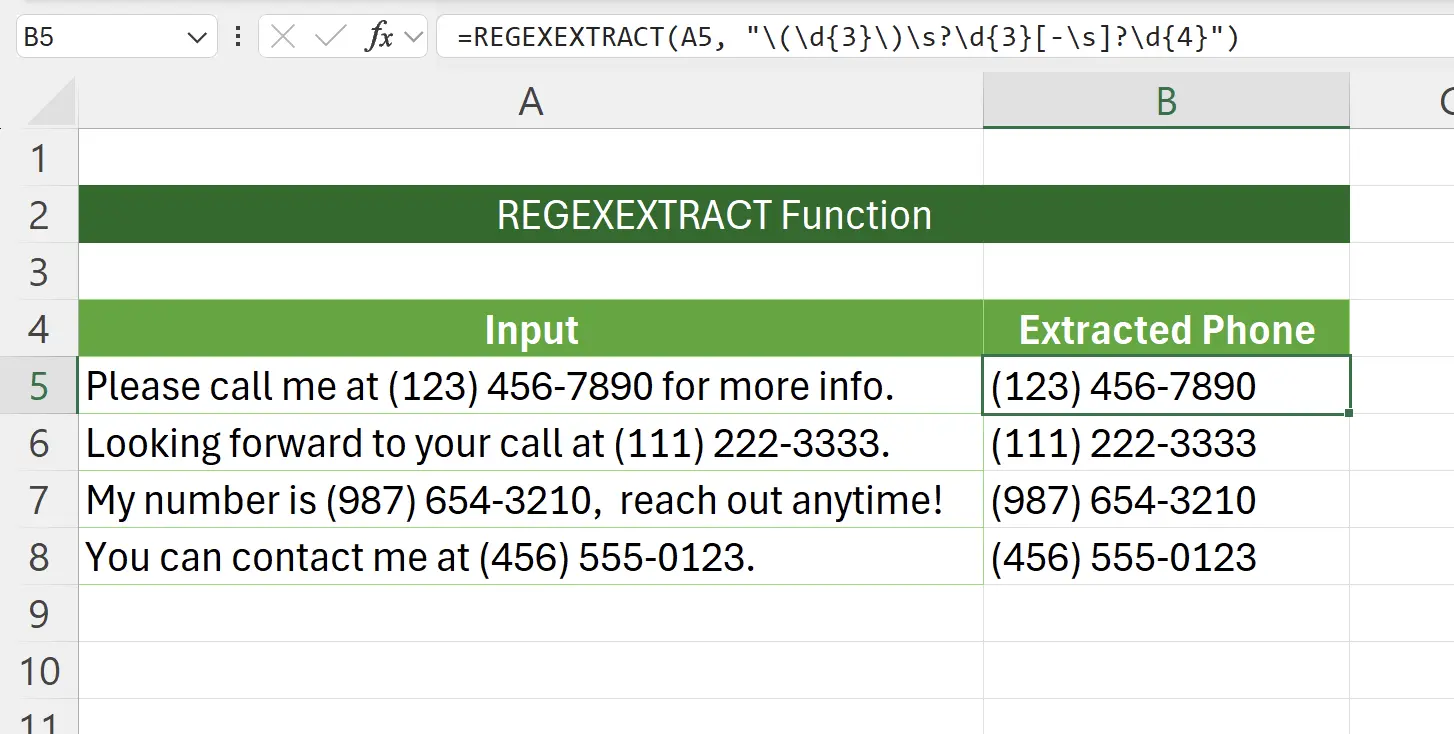This screenshot has width=1454, height=734.
Task: Select the Extracted Phone header cell
Action: click(1166, 328)
